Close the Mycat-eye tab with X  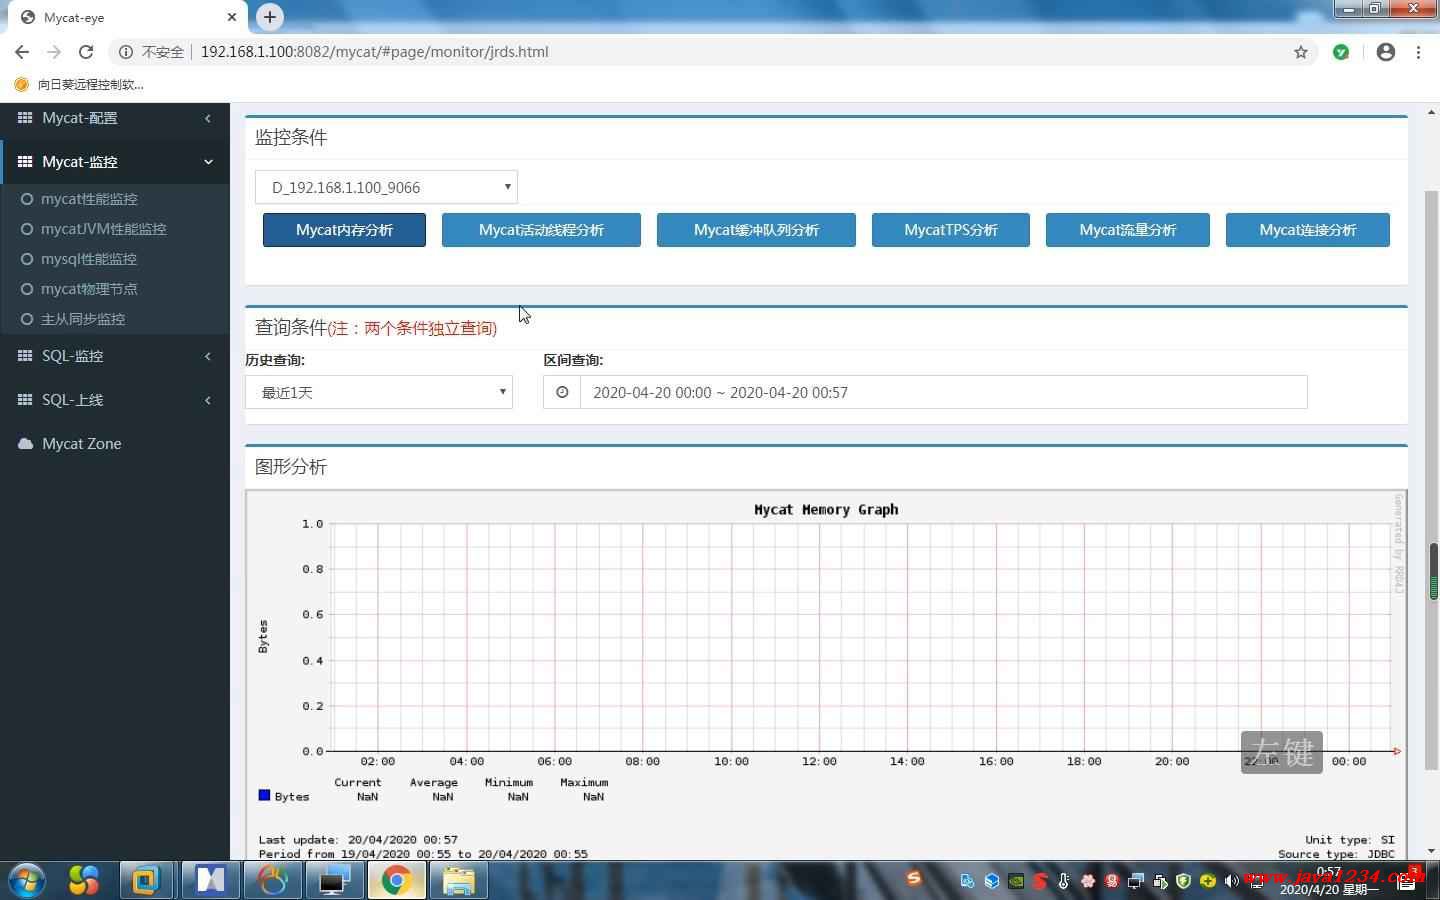tap(231, 17)
